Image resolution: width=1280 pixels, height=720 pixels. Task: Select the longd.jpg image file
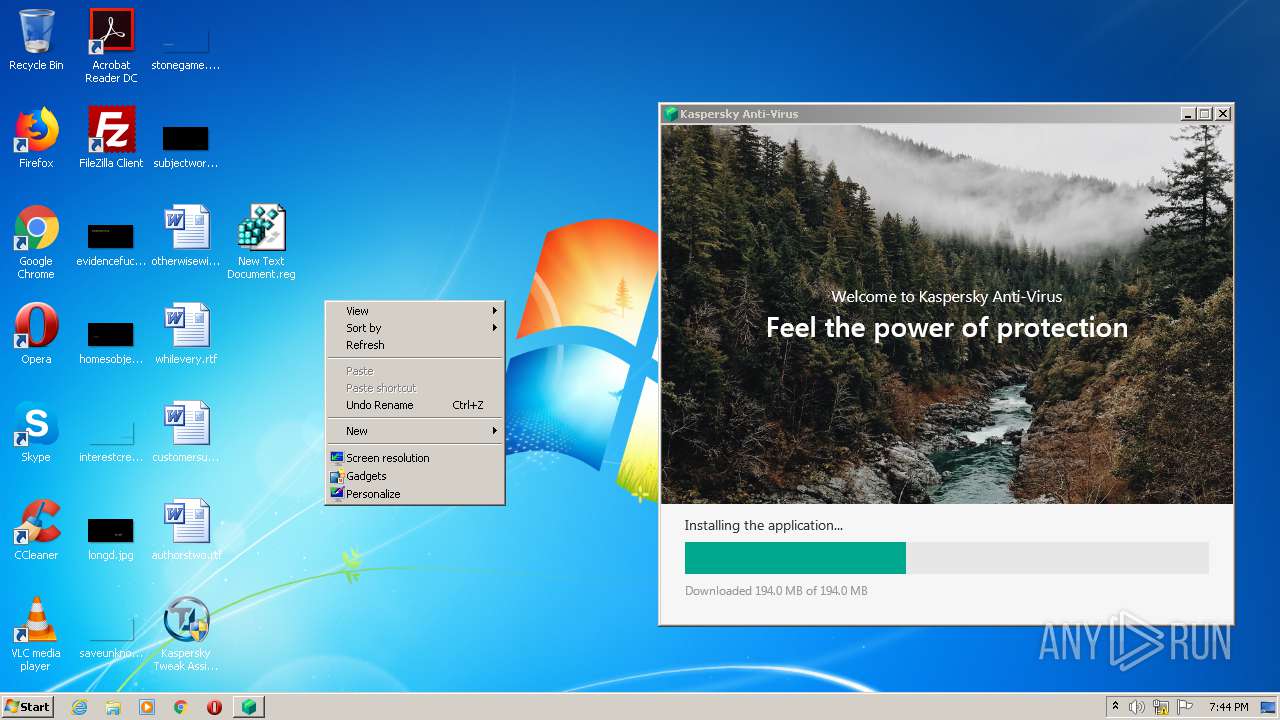point(111,539)
